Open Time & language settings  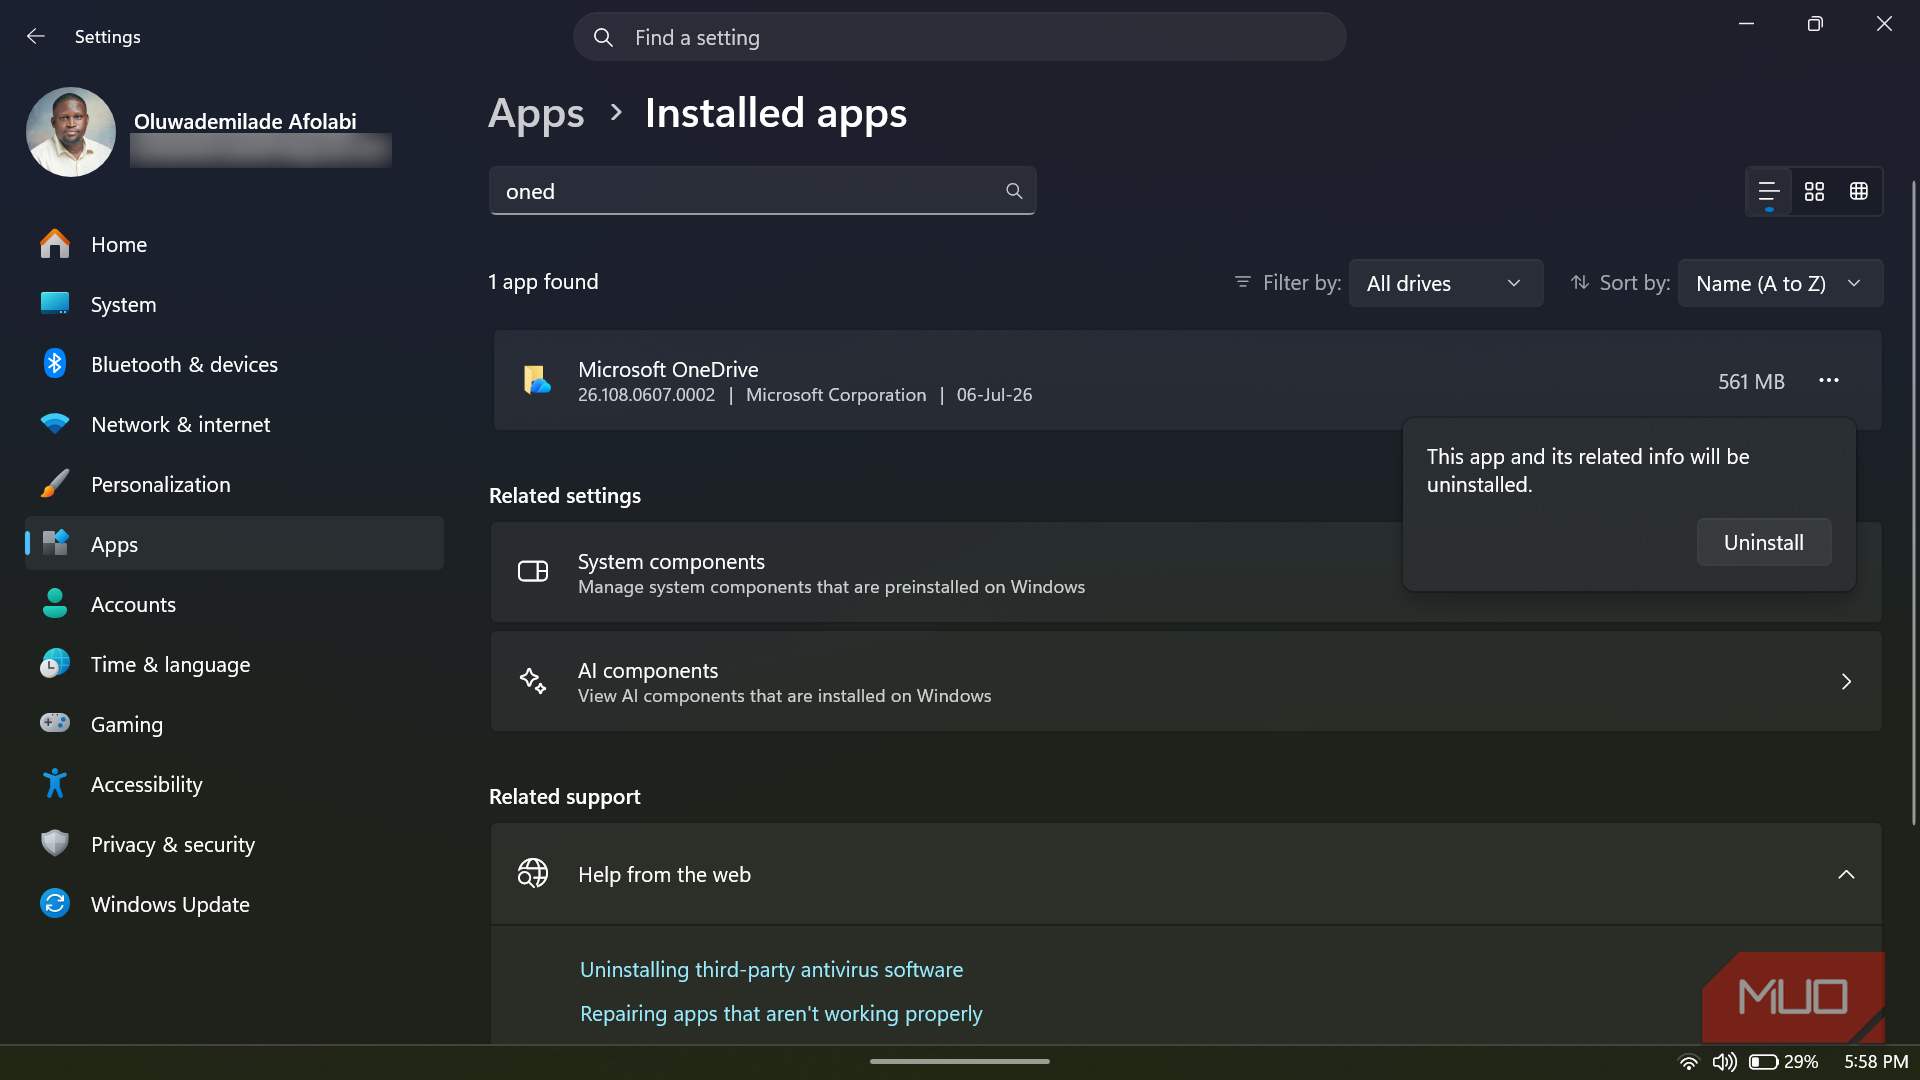click(x=234, y=664)
